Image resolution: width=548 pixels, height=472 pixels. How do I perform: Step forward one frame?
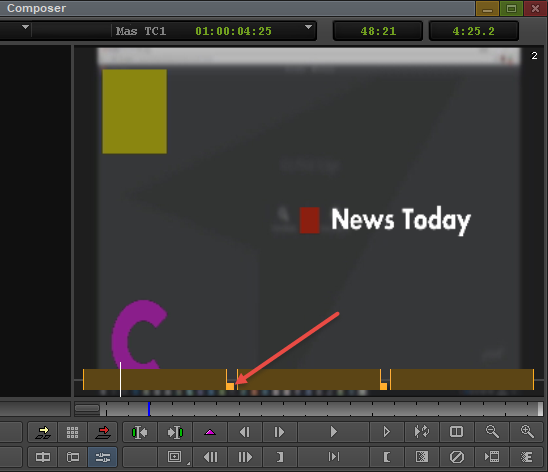coord(279,432)
